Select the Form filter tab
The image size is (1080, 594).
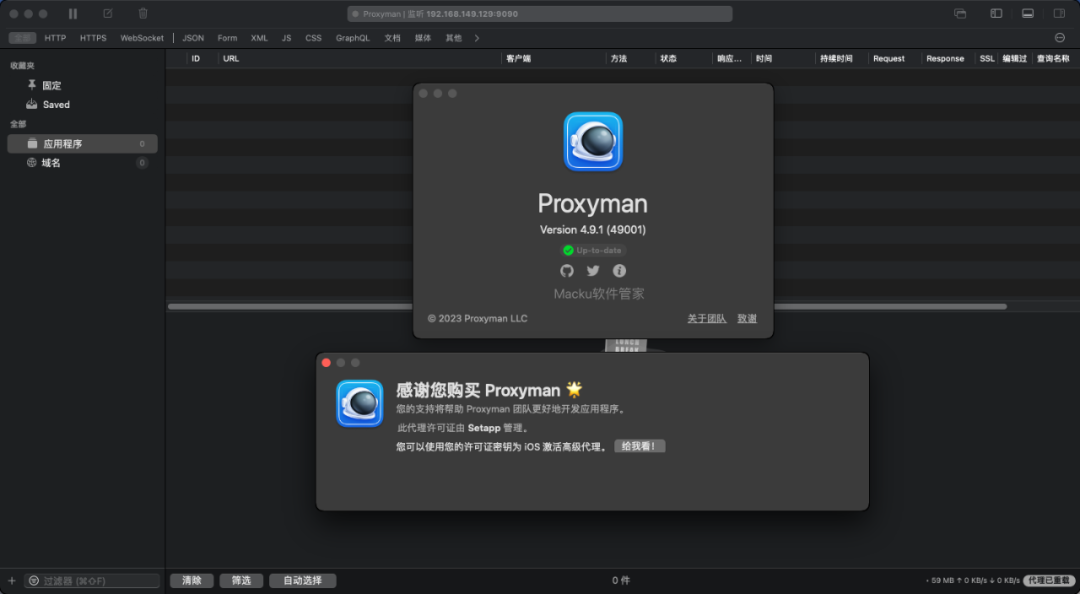[x=227, y=38]
